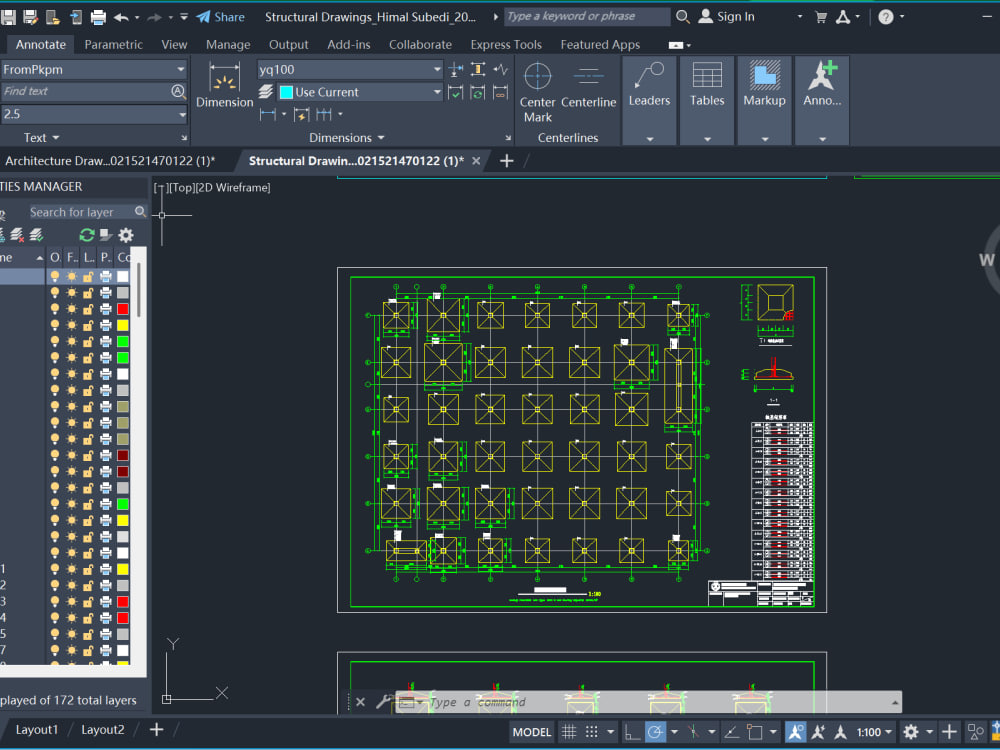This screenshot has width=1000, height=750.
Task: Toggle 2D Object Snap
Action: pos(754,732)
